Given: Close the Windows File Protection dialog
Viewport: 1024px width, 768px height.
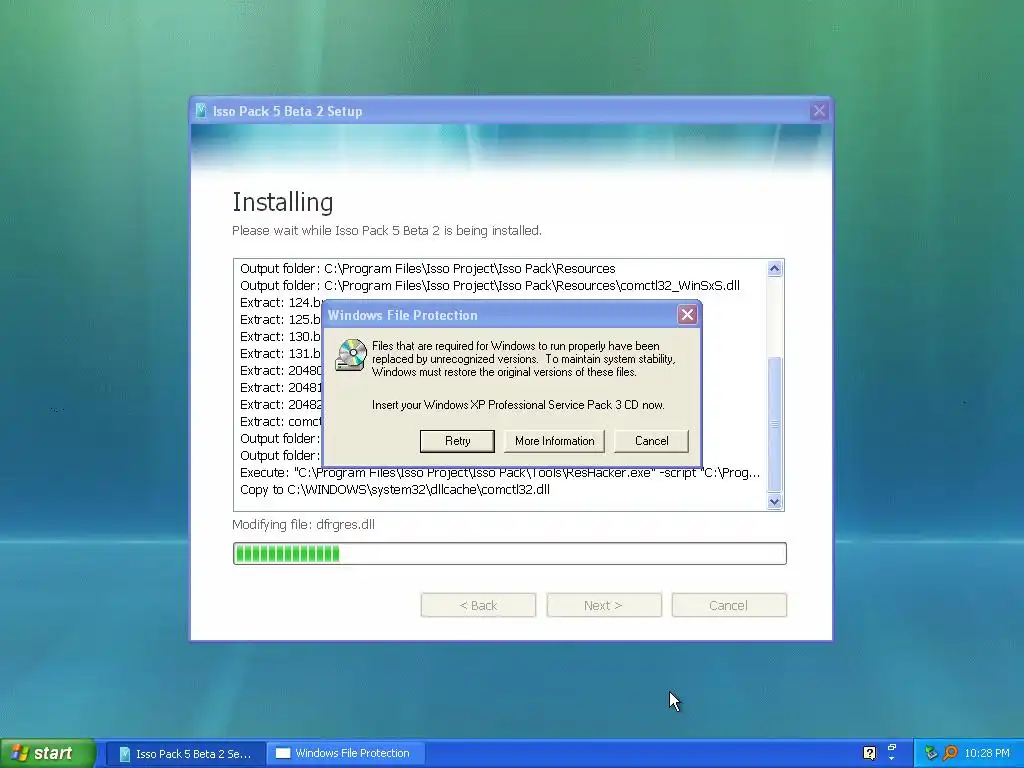Looking at the screenshot, I should [687, 315].
